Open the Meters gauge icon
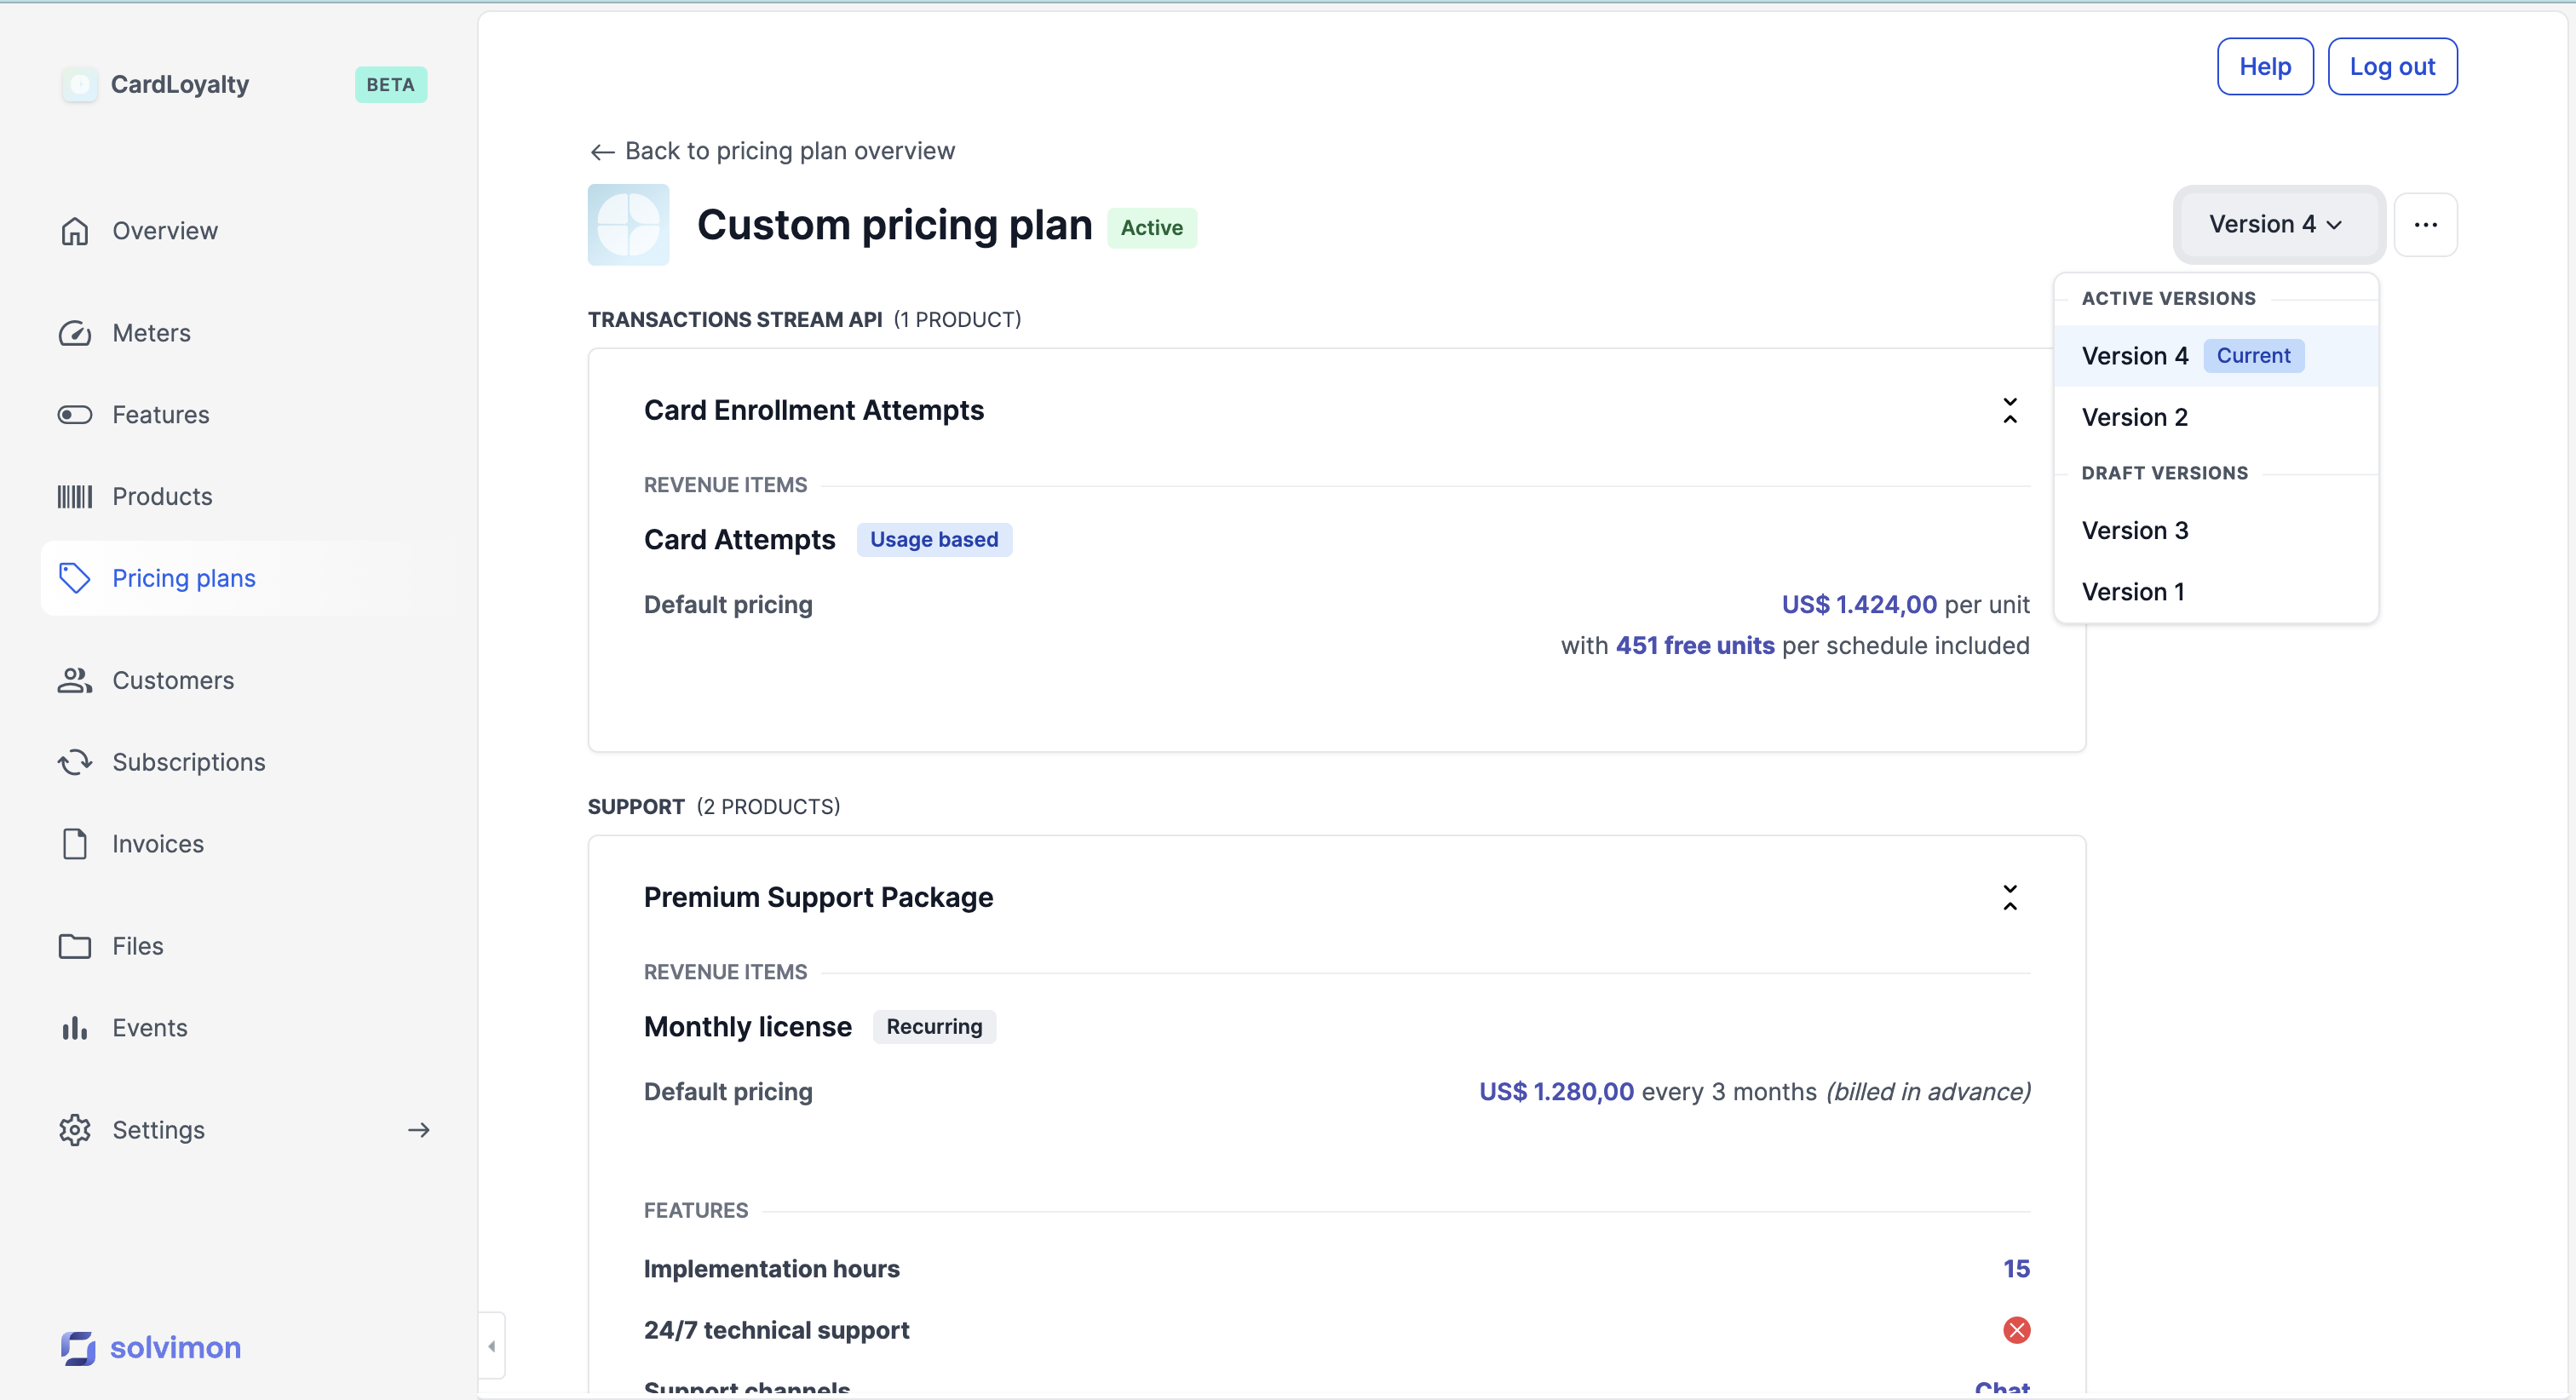 (x=75, y=333)
